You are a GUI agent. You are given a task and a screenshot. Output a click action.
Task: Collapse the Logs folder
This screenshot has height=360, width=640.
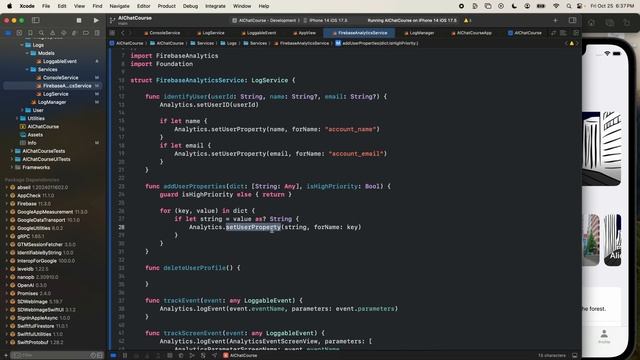(22, 45)
